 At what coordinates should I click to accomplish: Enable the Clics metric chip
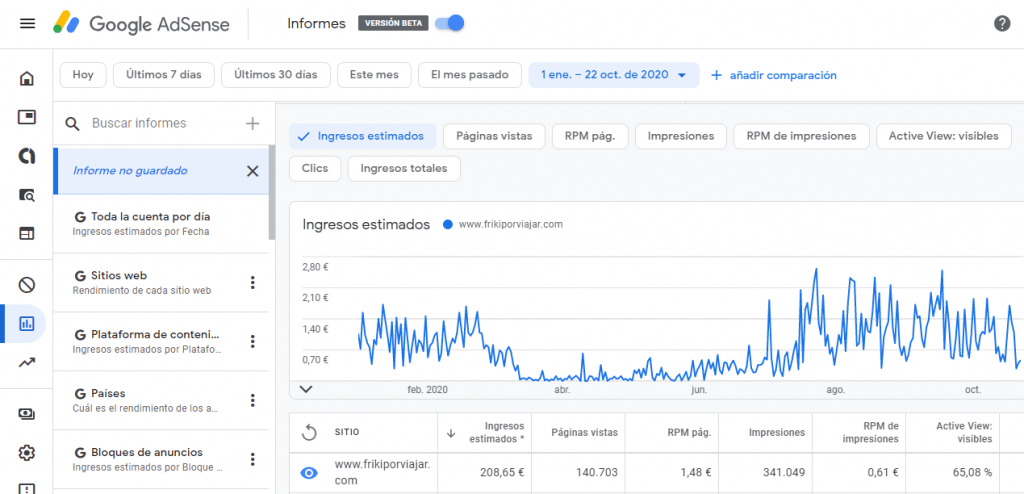[315, 169]
